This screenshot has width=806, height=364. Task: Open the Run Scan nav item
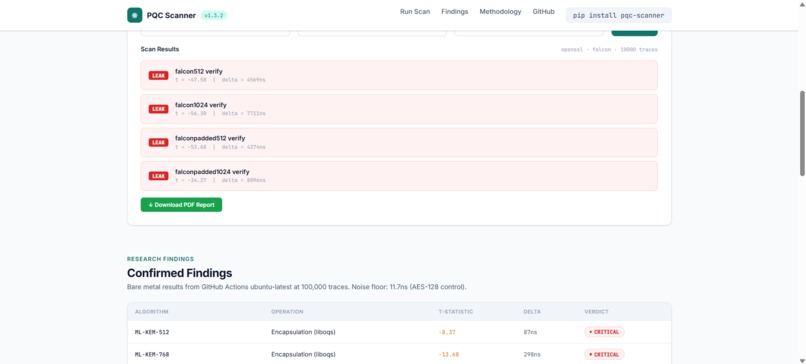click(x=415, y=11)
